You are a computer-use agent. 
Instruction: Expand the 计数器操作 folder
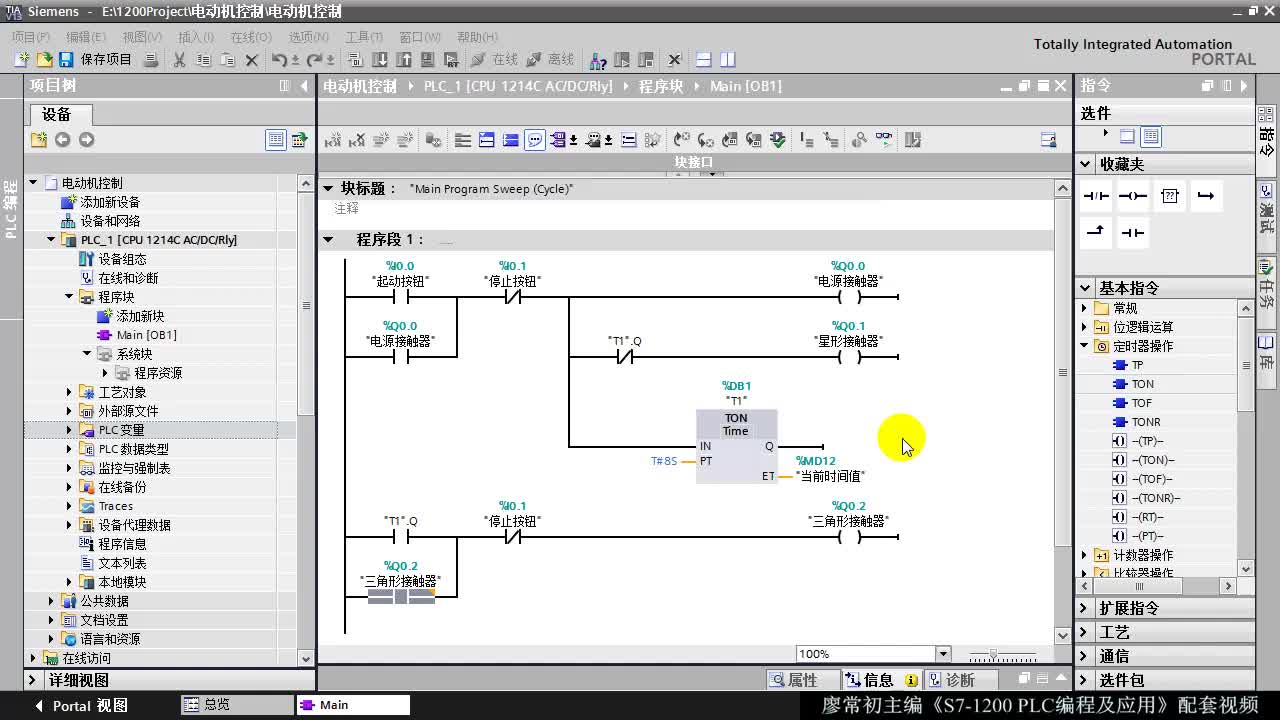tap(1085, 555)
